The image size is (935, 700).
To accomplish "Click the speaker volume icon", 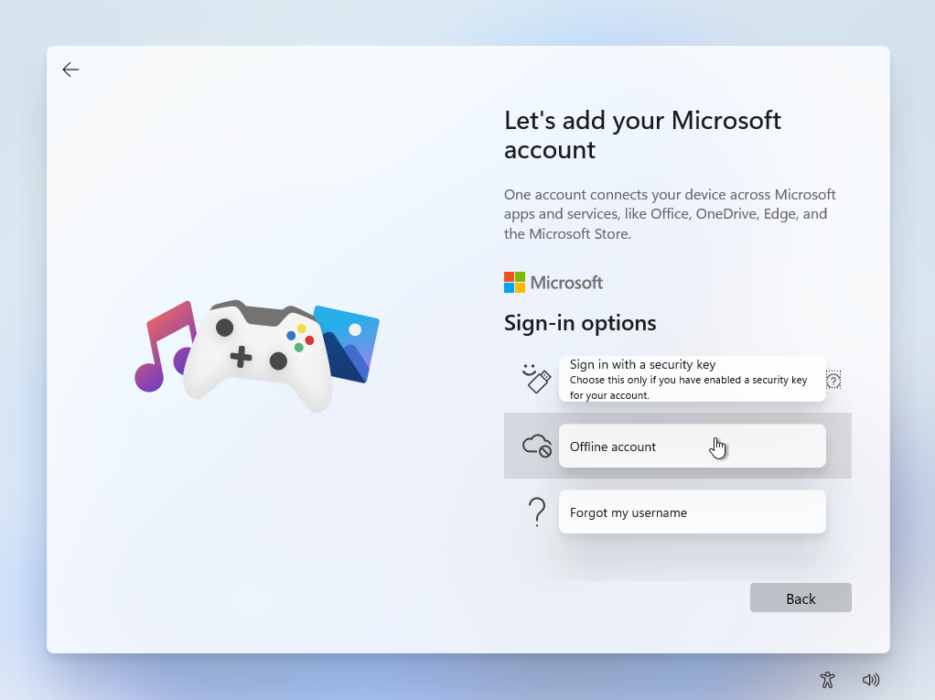I will [x=869, y=679].
